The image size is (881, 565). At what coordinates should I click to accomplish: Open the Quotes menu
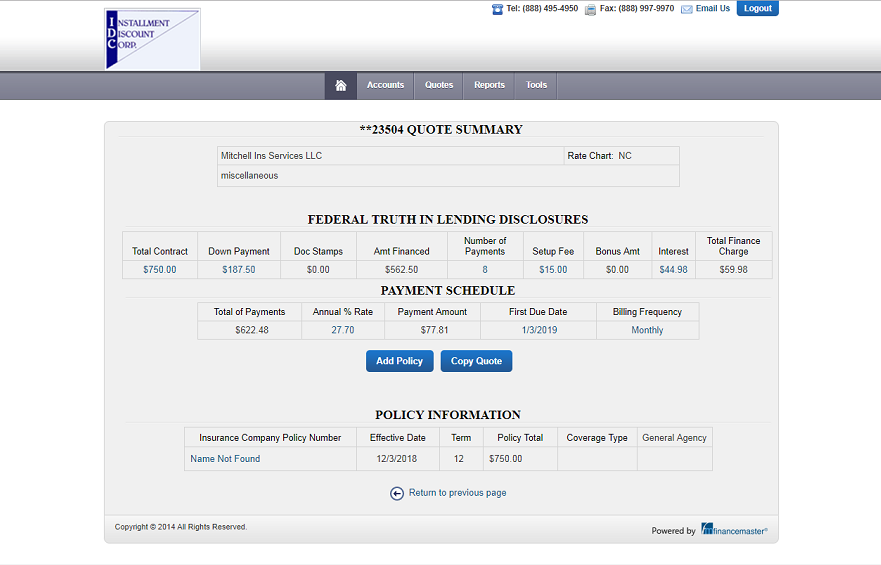[x=439, y=85]
